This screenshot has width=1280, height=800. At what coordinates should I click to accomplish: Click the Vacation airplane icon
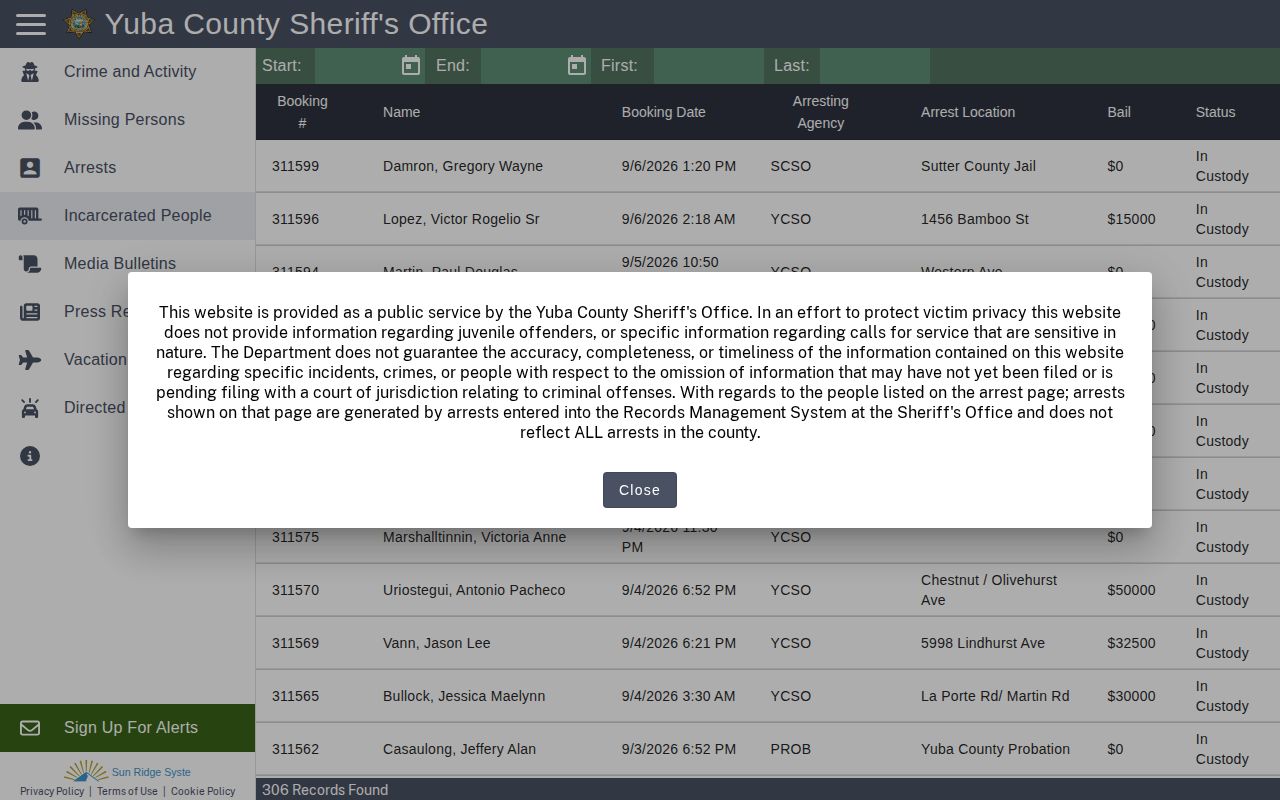30,360
